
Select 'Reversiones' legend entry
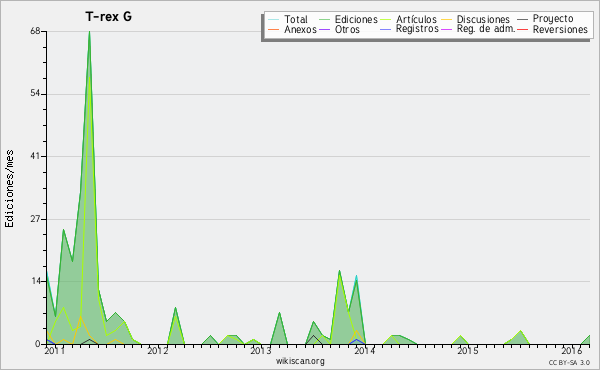(560, 29)
